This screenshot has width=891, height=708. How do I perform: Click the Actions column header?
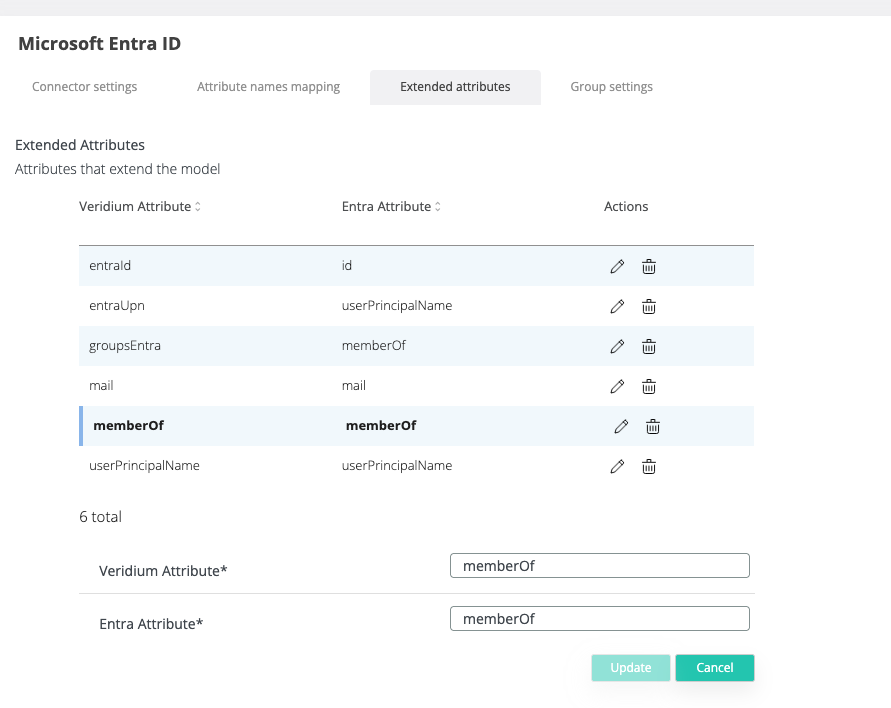pos(626,207)
